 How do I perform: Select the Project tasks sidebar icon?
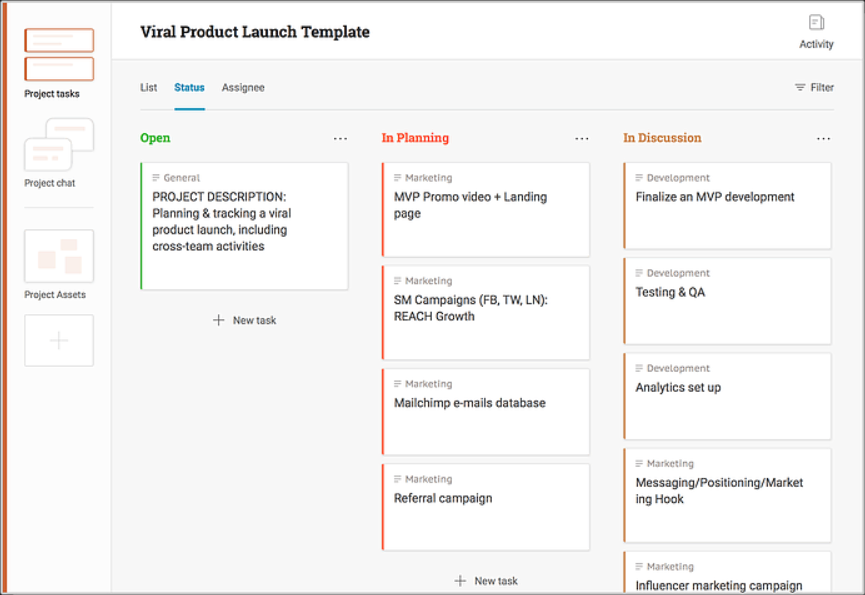pos(59,55)
